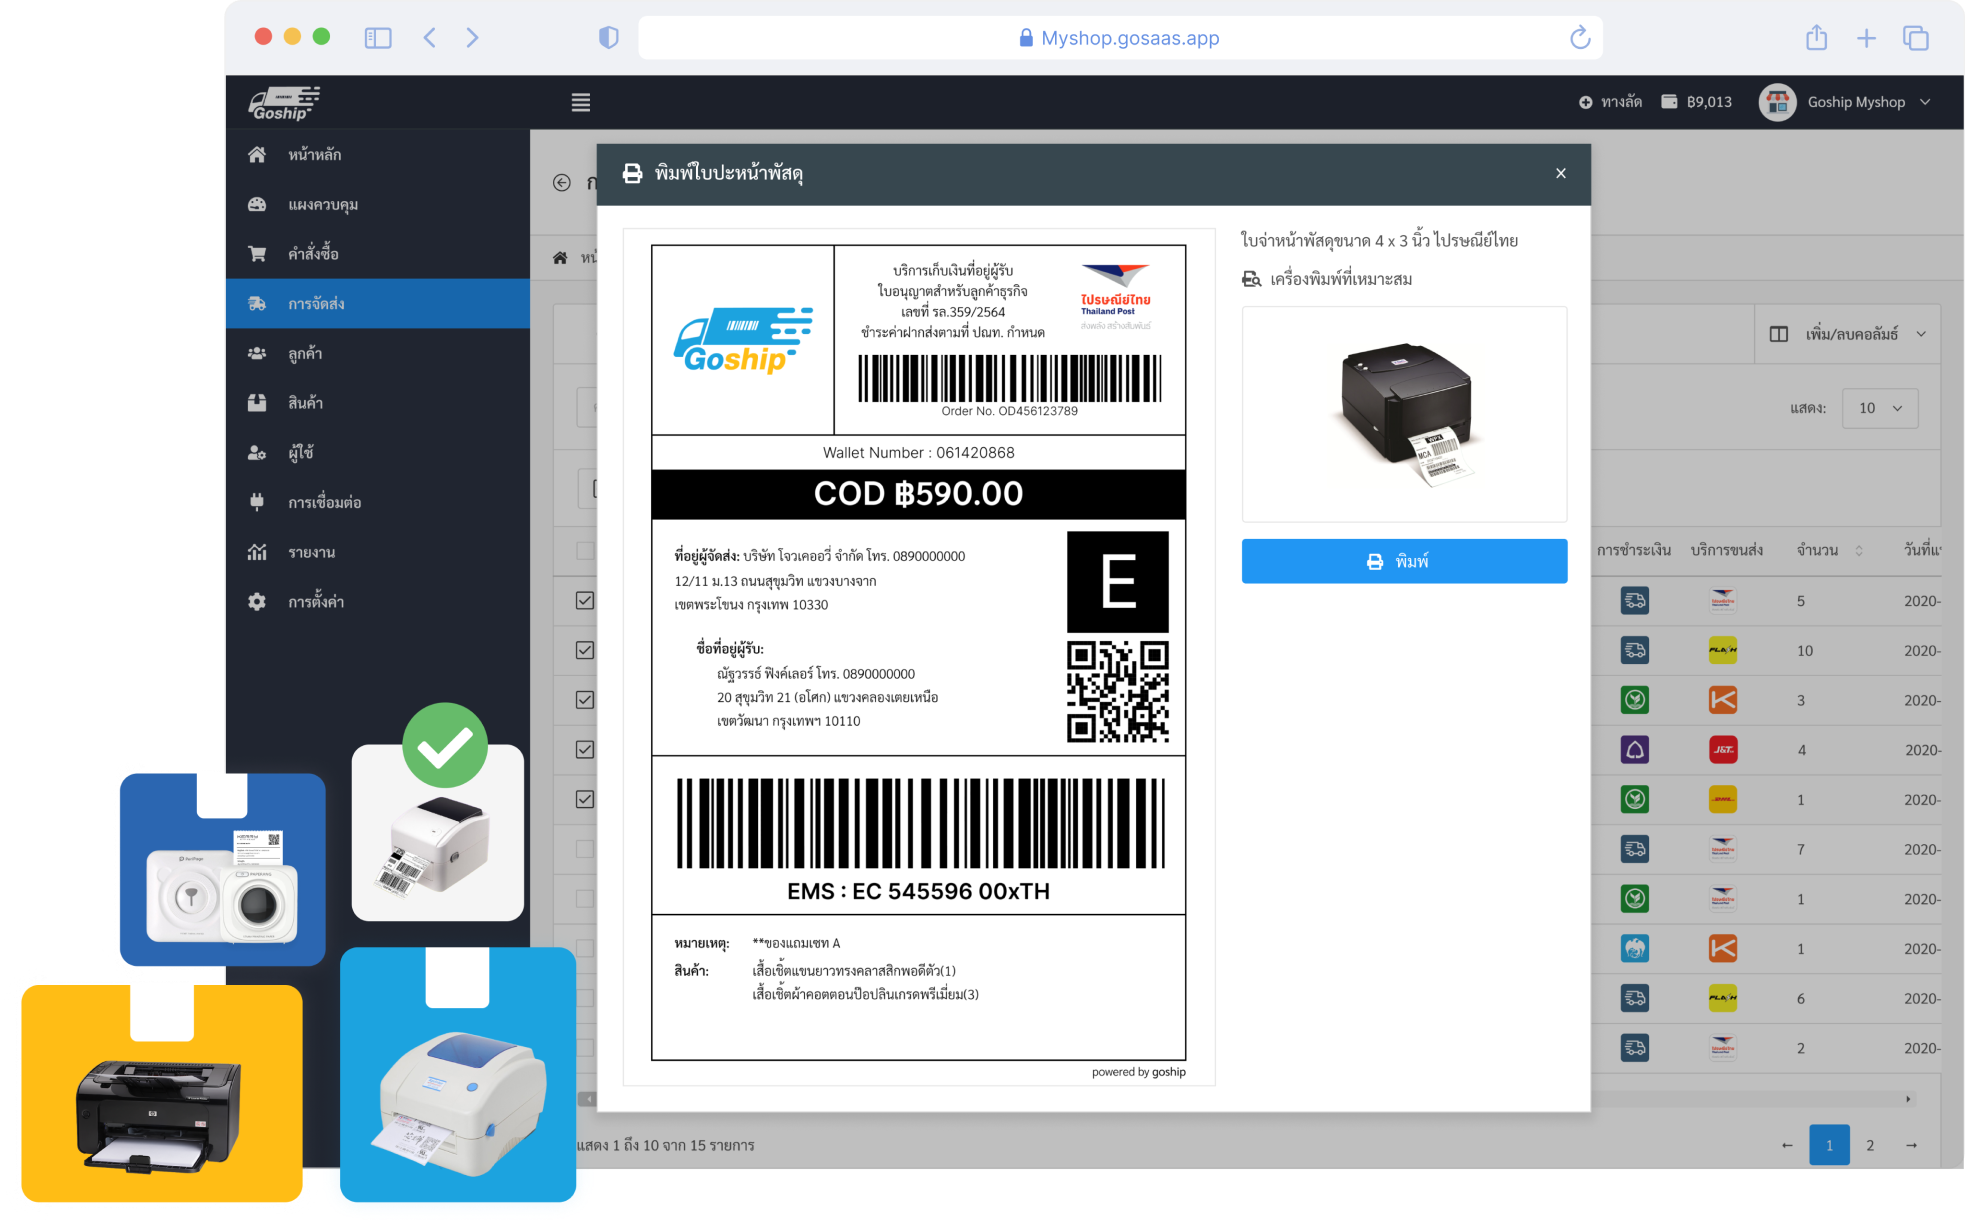Click the Goship logo in the header
The width and height of the screenshot is (1965, 1224).
tap(284, 103)
